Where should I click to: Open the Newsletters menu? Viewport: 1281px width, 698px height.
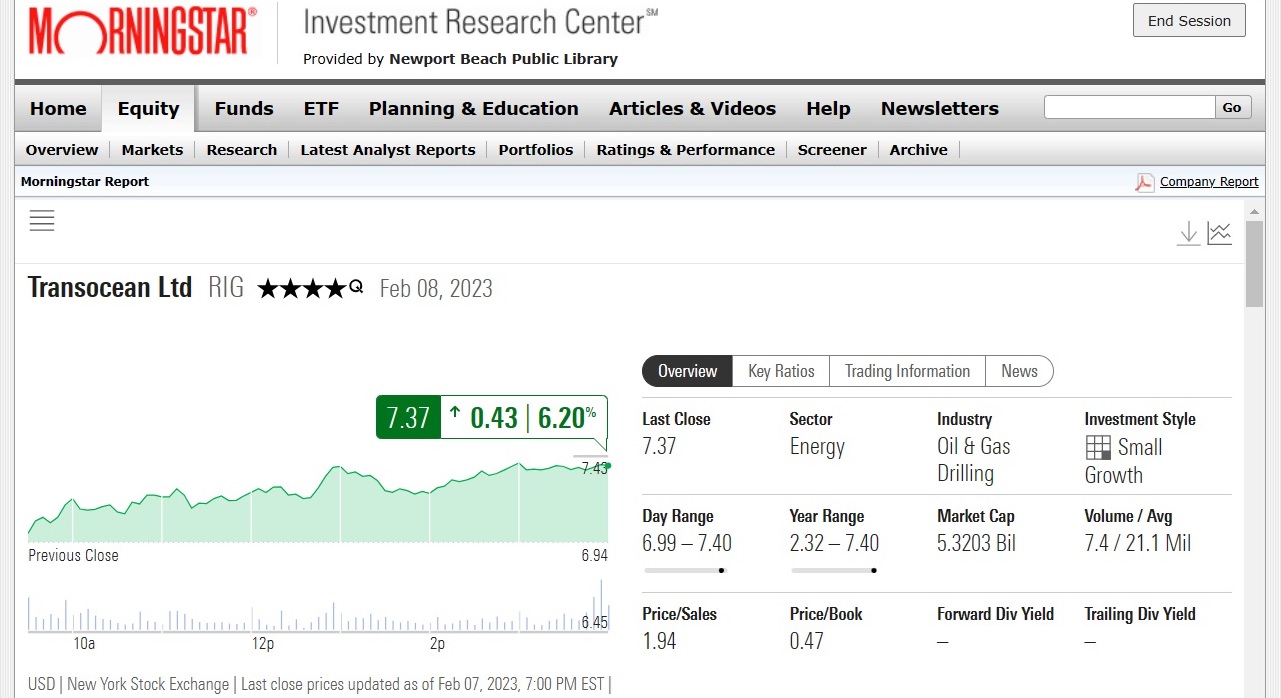pyautogui.click(x=940, y=109)
